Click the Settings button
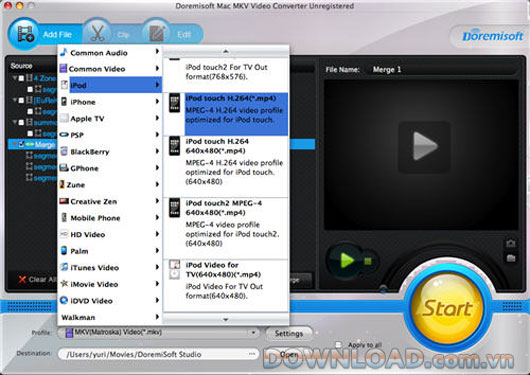Screen dimensions: 530x375 pyautogui.click(x=289, y=333)
